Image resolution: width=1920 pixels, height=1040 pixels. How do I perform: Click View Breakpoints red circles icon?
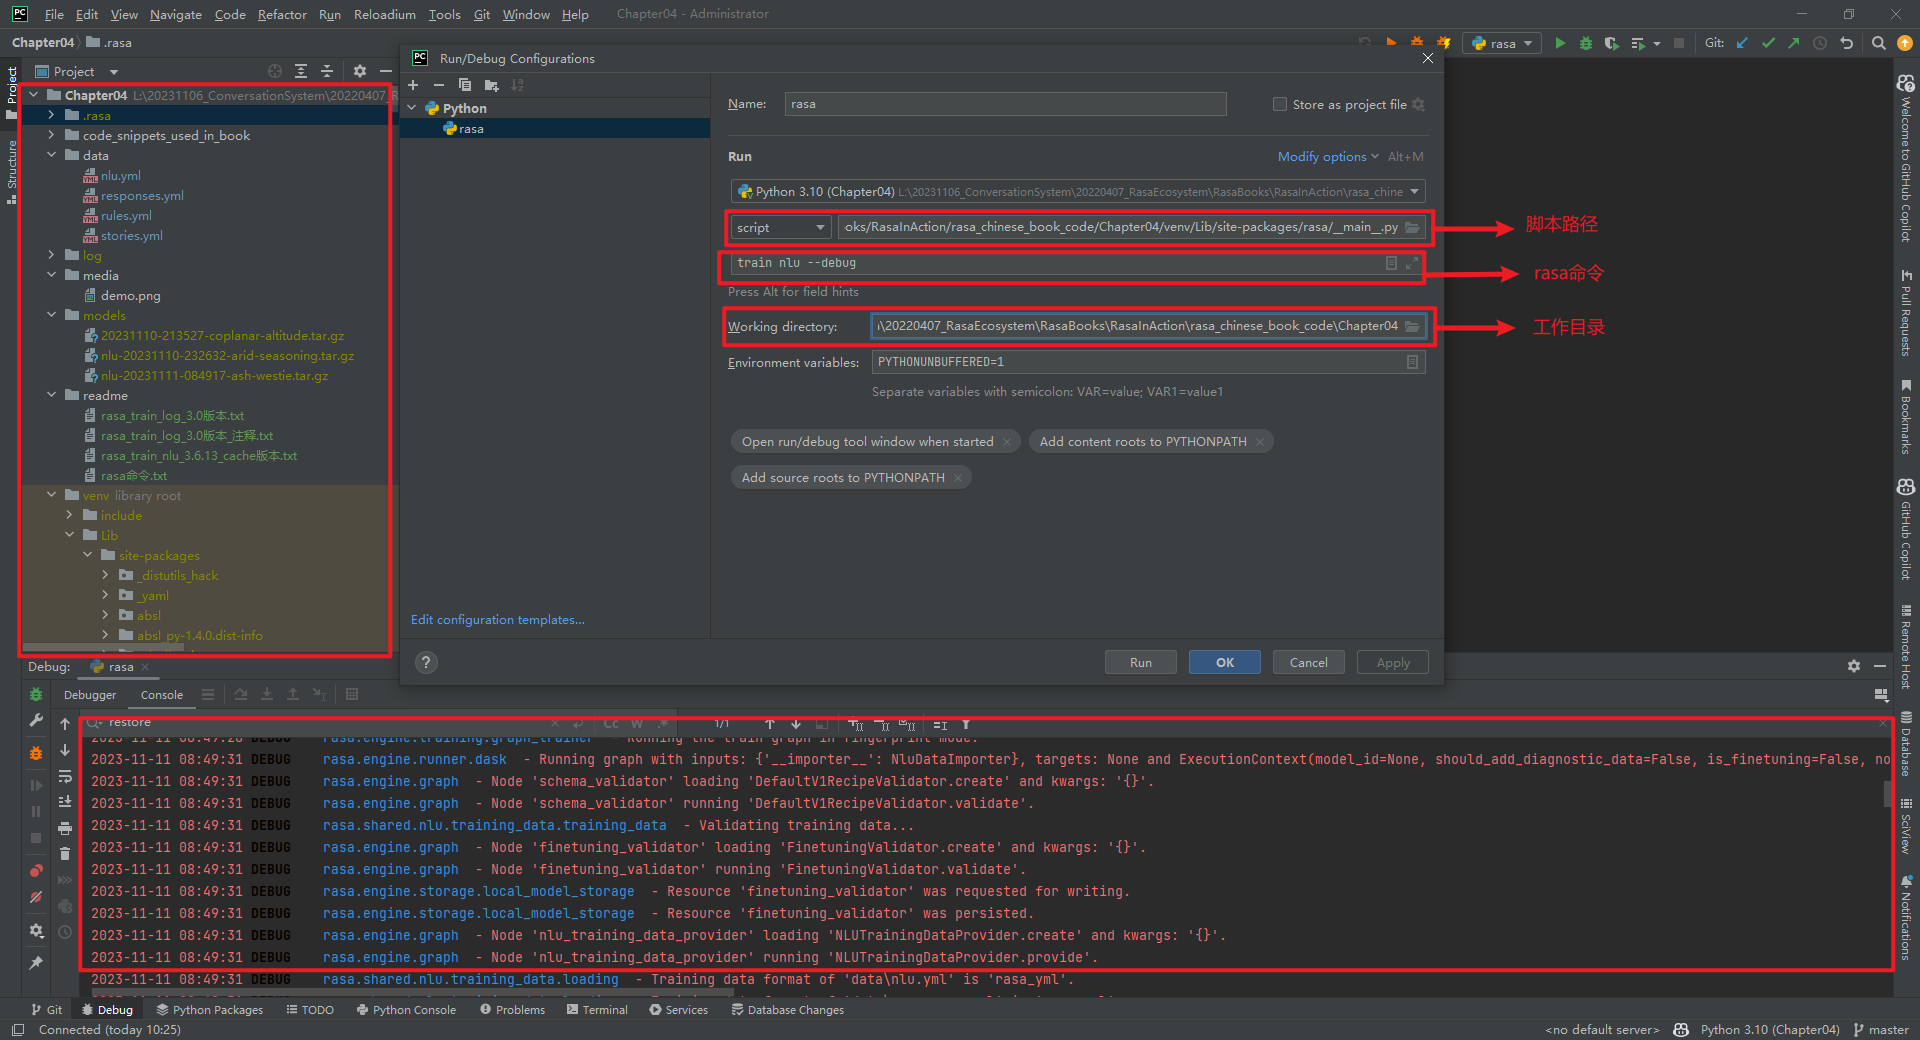[36, 871]
